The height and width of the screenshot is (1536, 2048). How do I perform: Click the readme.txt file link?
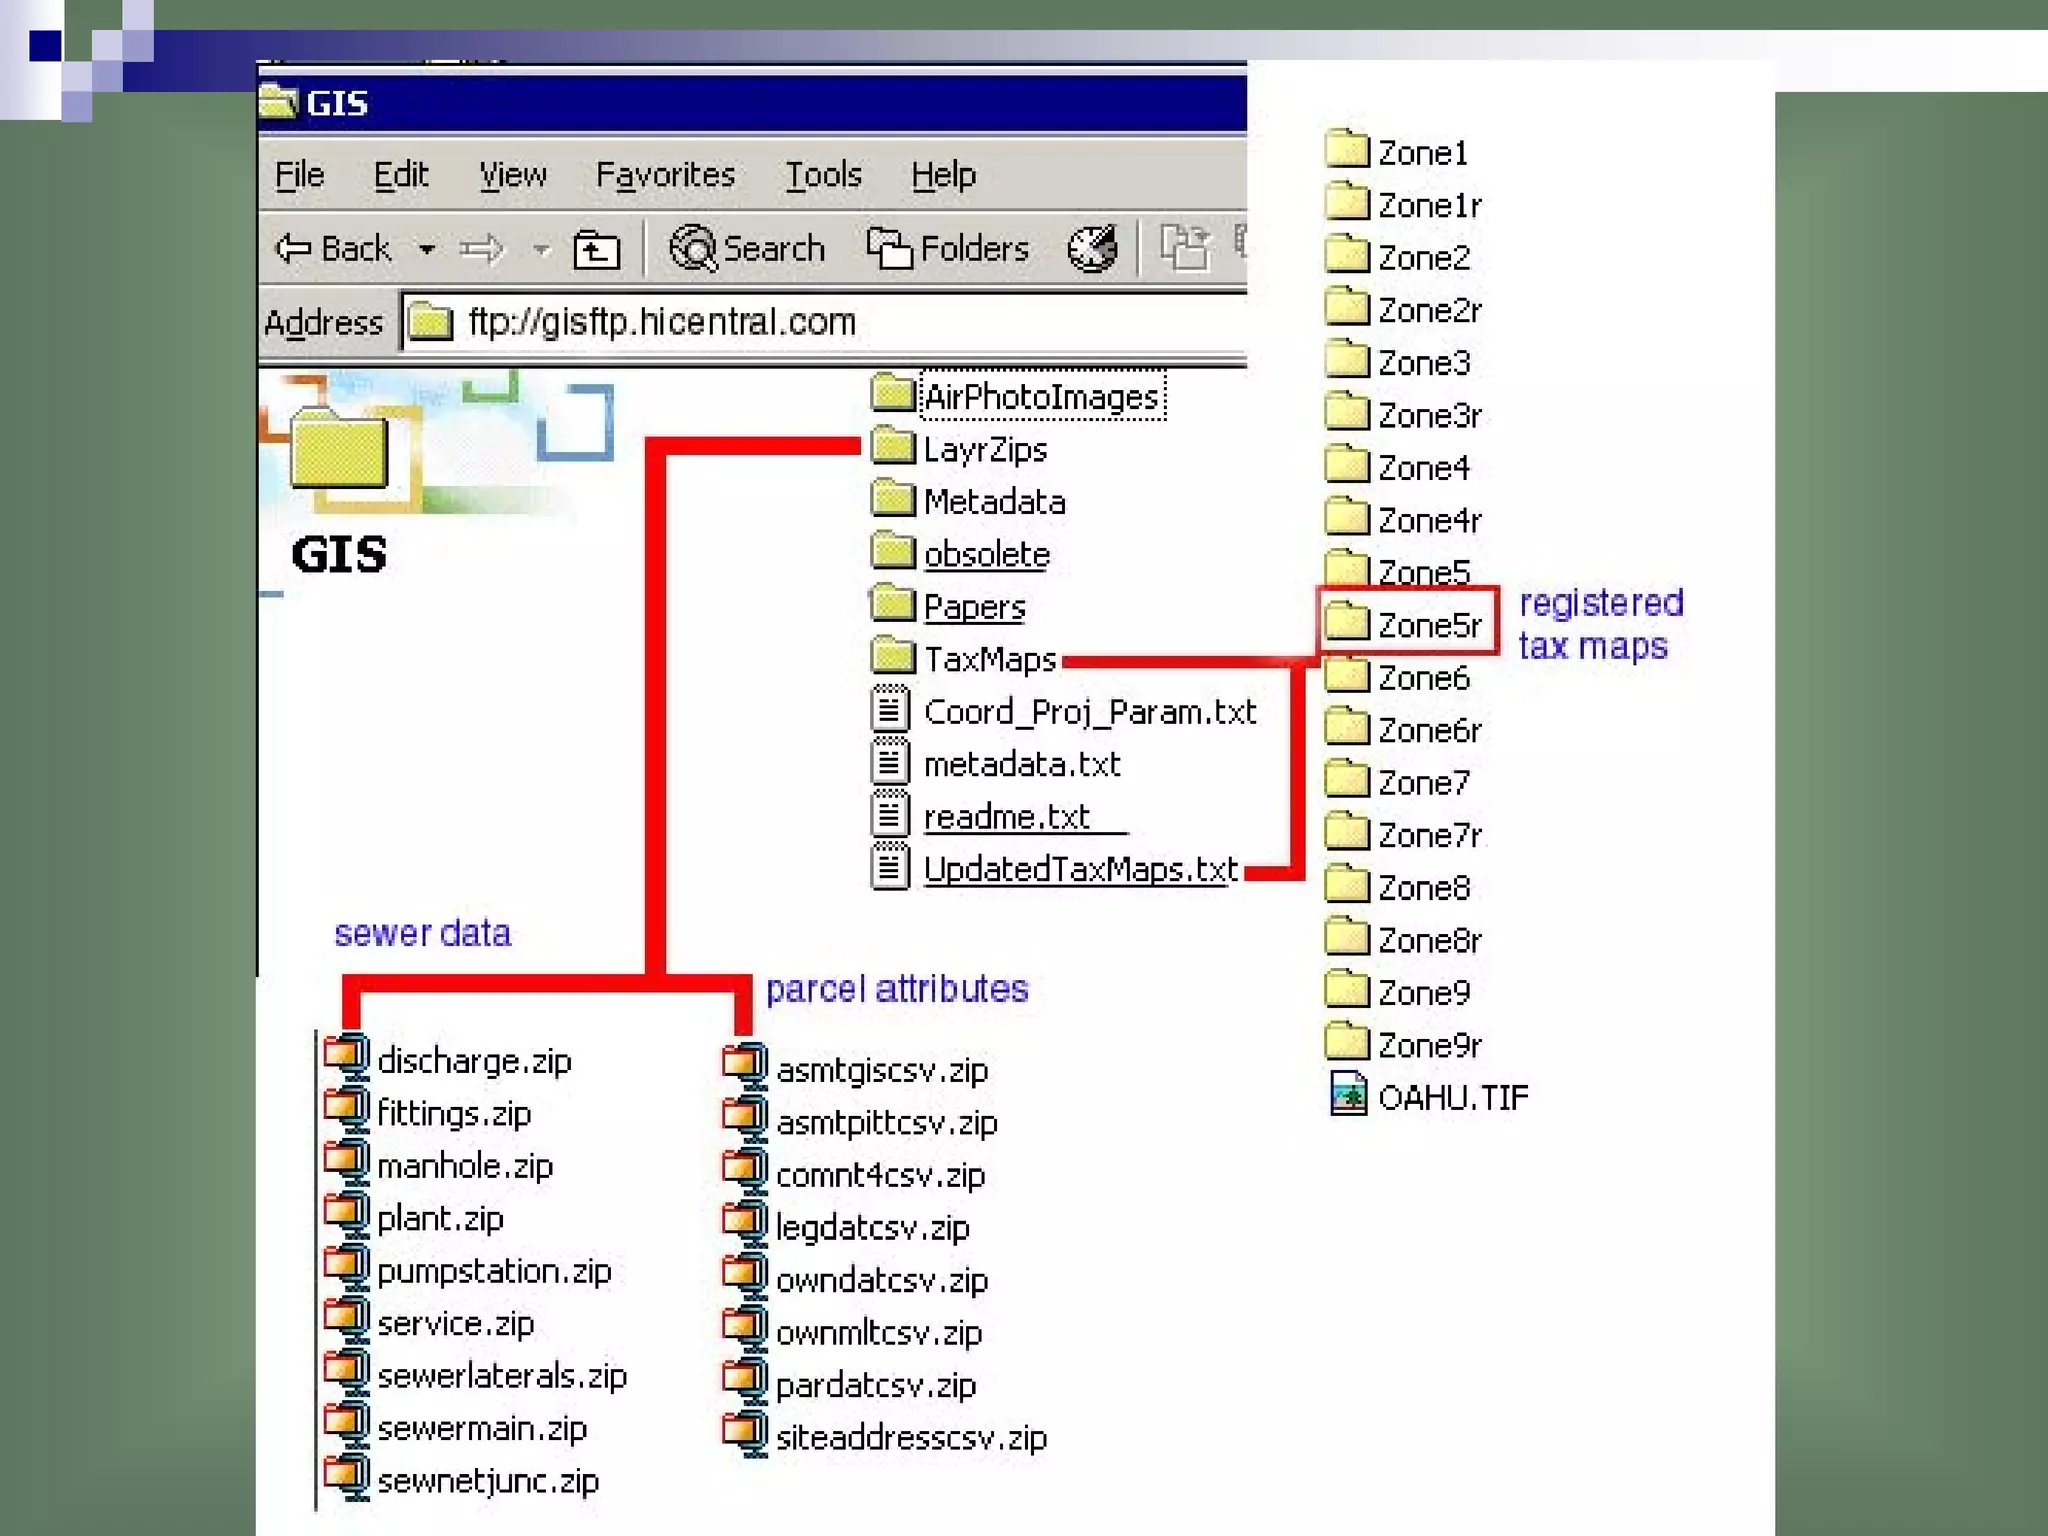point(1005,817)
